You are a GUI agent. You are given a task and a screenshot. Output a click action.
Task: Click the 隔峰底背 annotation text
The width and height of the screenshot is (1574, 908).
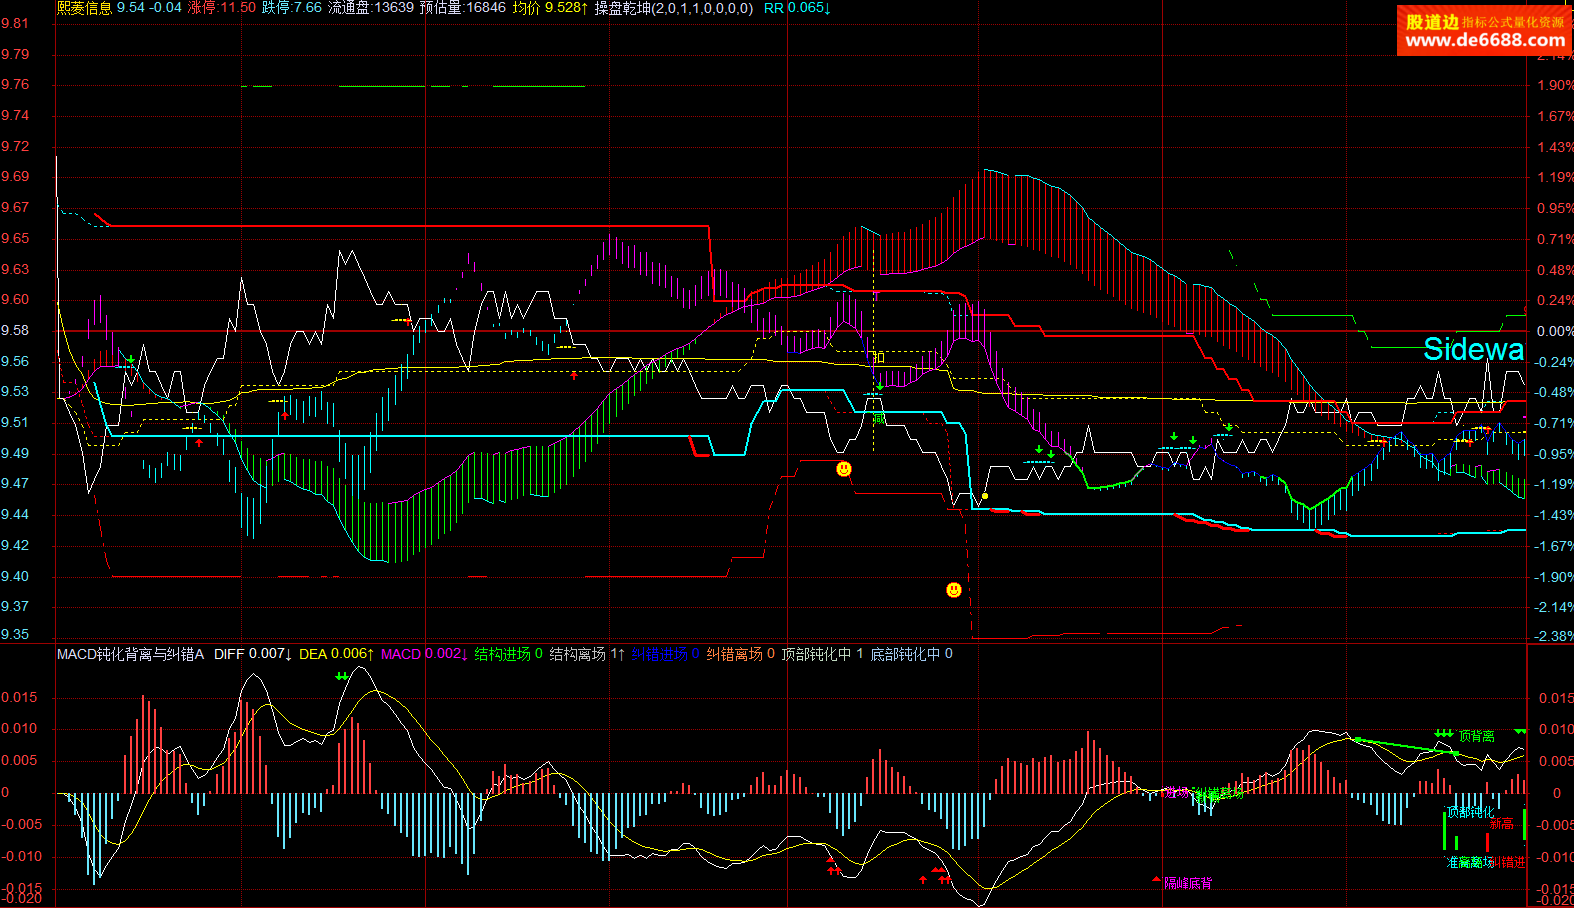click(x=1188, y=883)
